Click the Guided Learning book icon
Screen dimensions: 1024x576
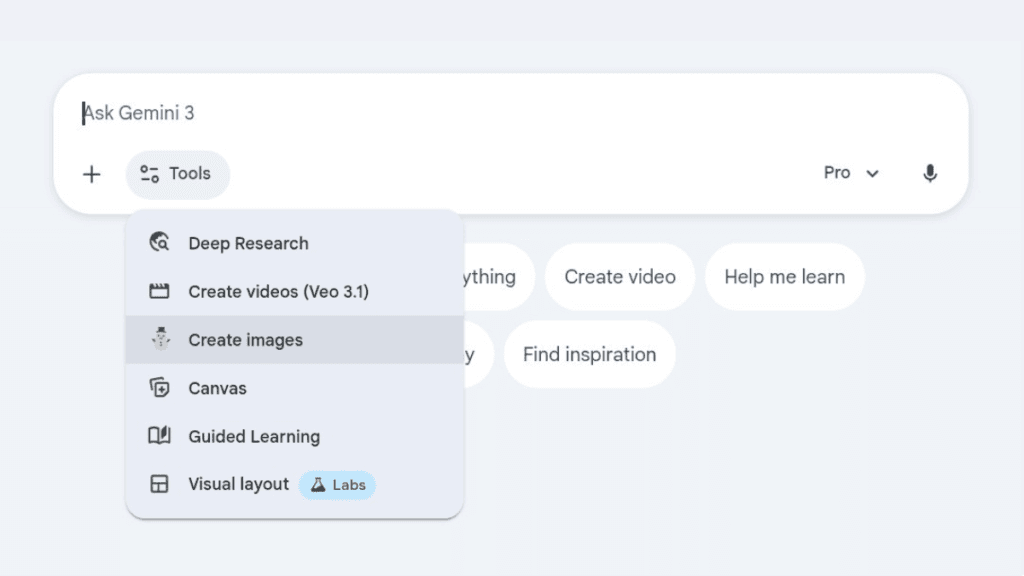159,436
